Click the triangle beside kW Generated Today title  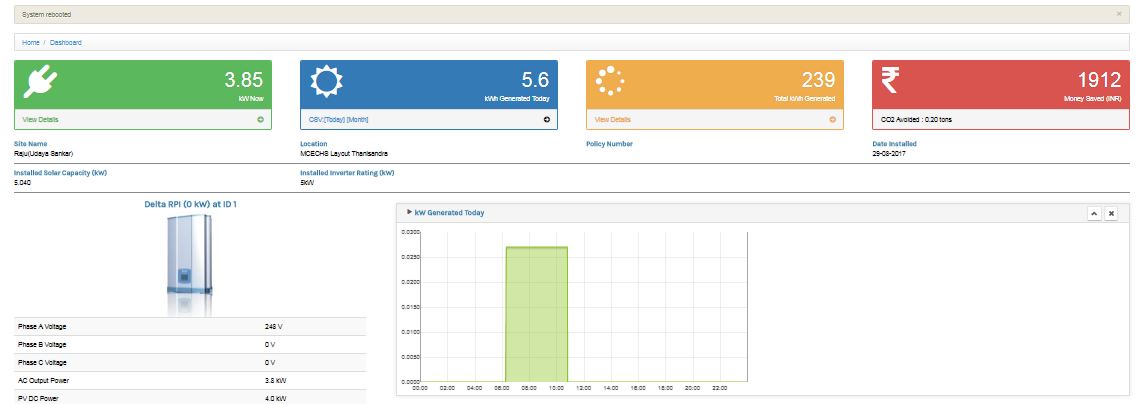[x=409, y=213]
